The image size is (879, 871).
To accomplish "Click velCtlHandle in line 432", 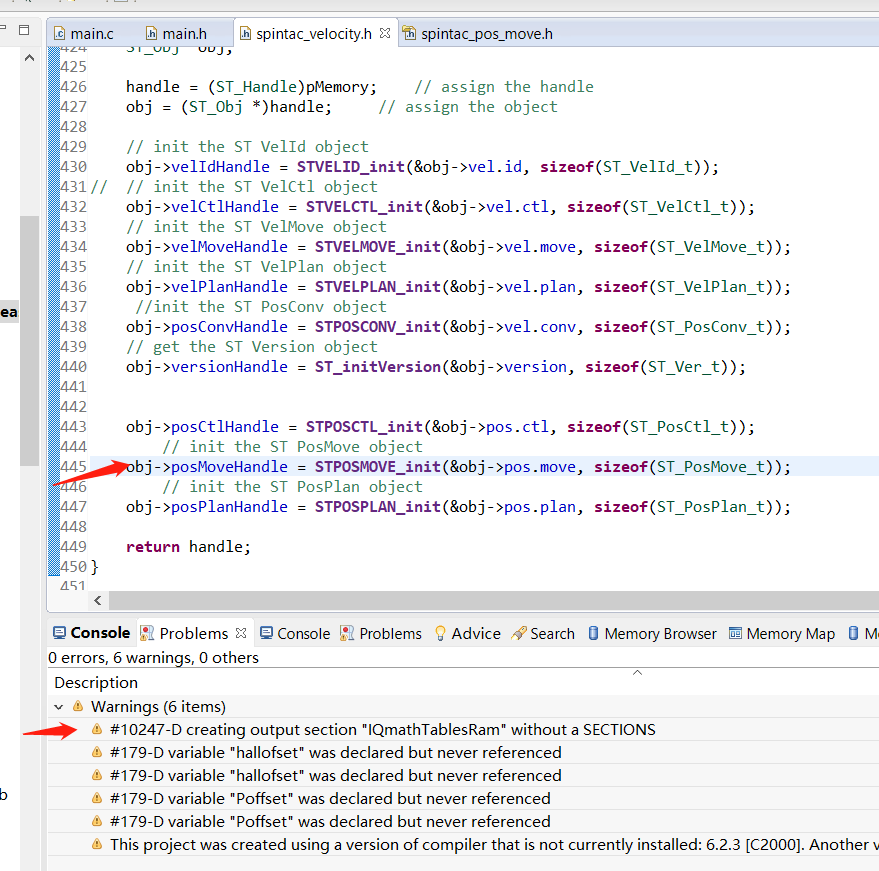I will pos(224,207).
